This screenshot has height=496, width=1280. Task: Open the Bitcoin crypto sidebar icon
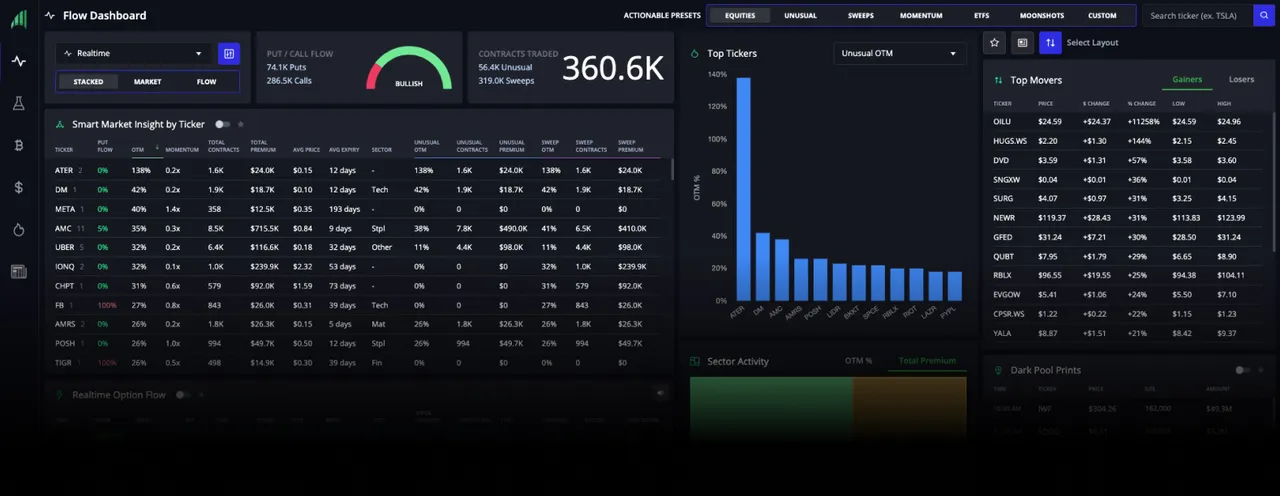18,145
